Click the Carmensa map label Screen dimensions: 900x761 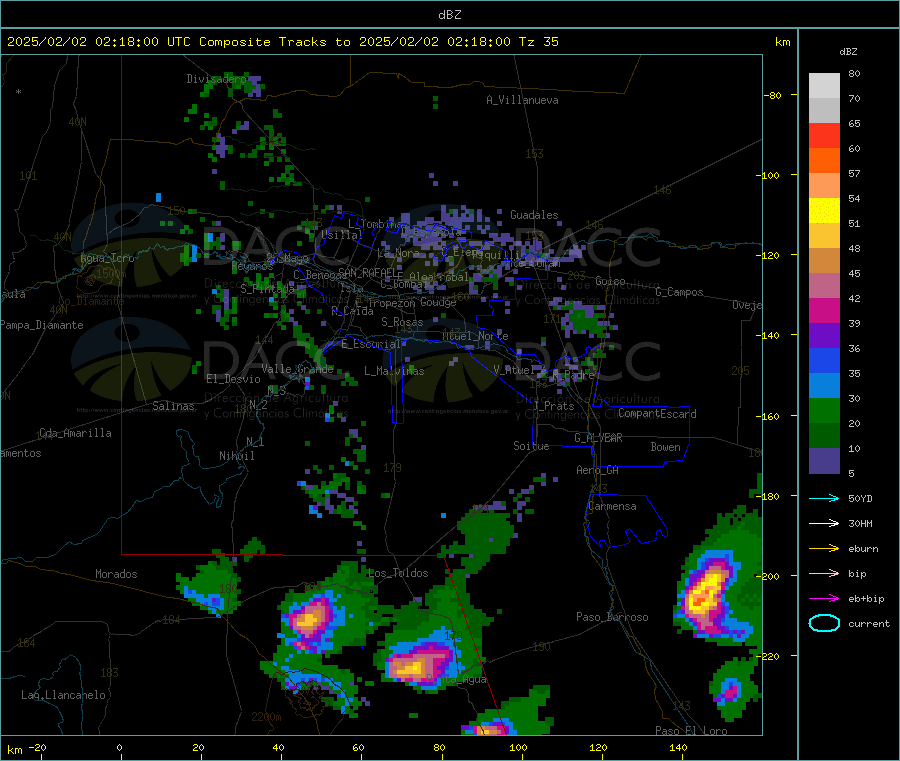coord(612,506)
